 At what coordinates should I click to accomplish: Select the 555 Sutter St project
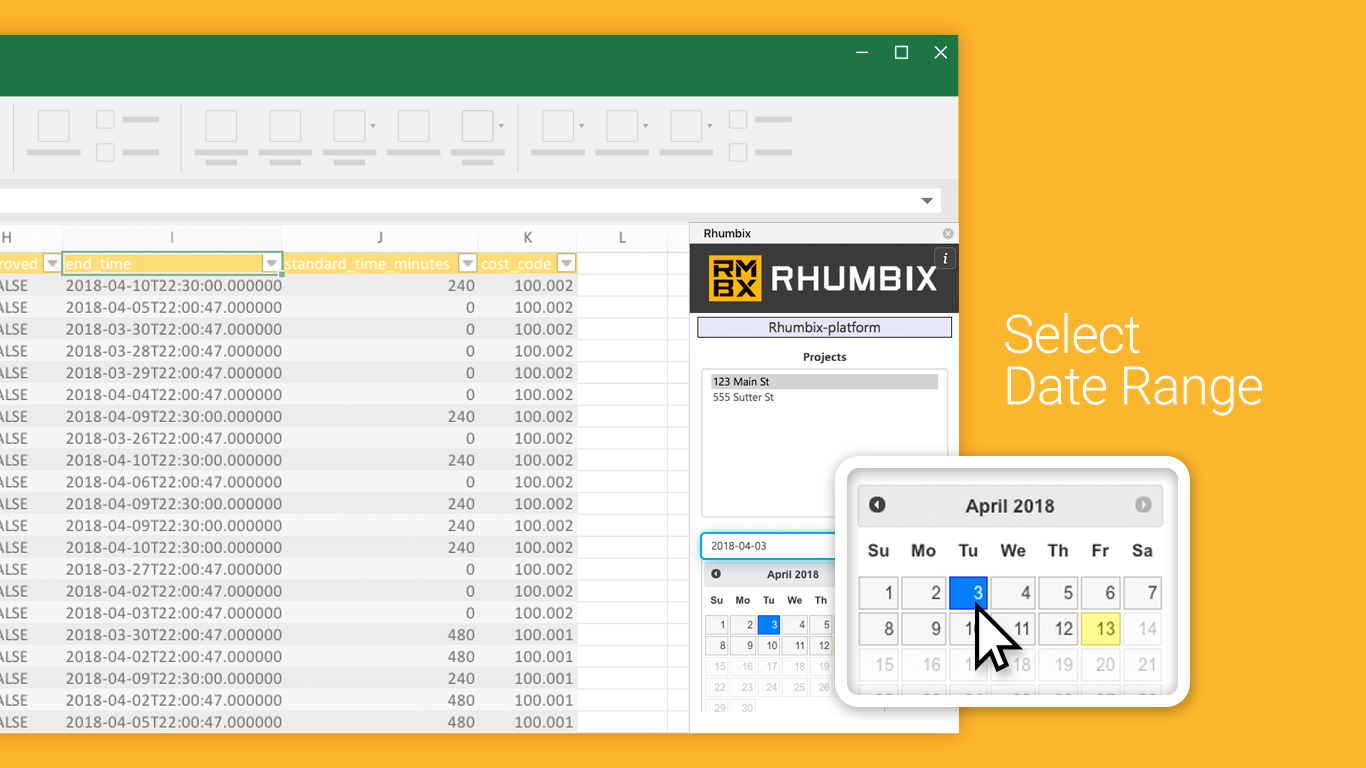pyautogui.click(x=743, y=398)
